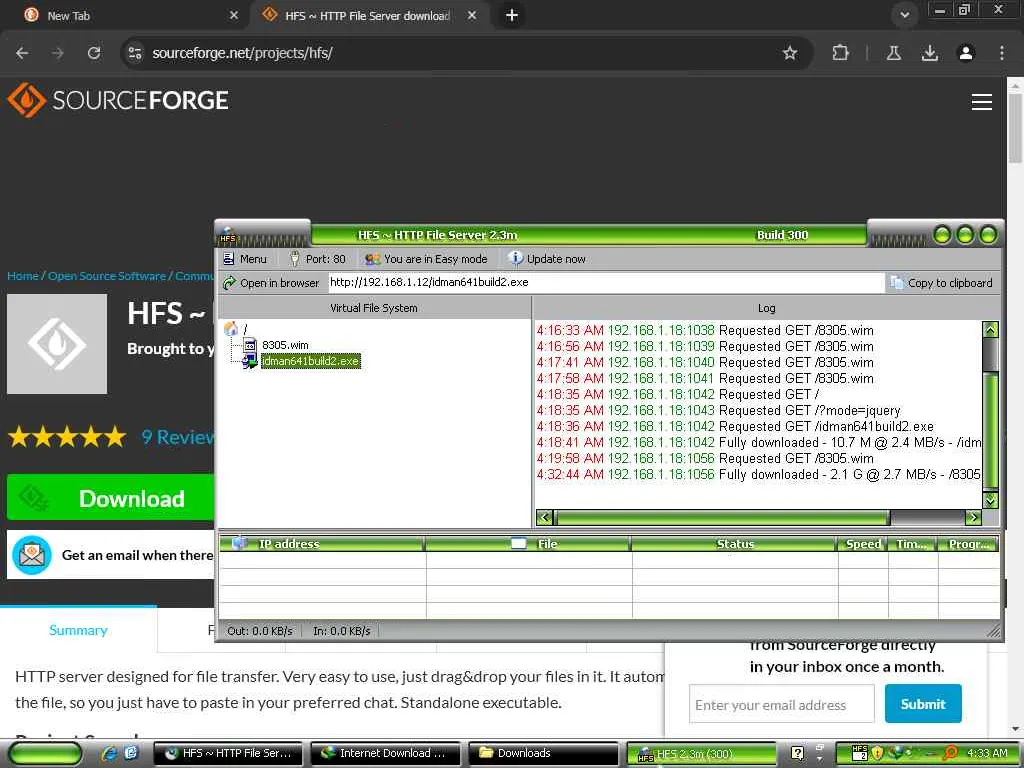
Task: Select idman641build2.exe tree item
Action: pyautogui.click(x=310, y=361)
